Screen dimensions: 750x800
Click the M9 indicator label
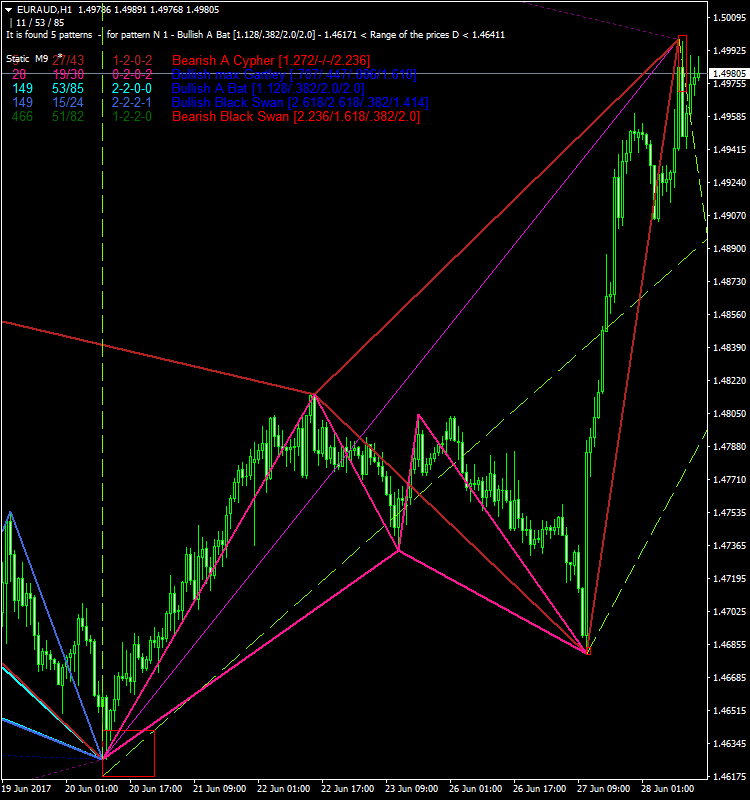pyautogui.click(x=41, y=59)
